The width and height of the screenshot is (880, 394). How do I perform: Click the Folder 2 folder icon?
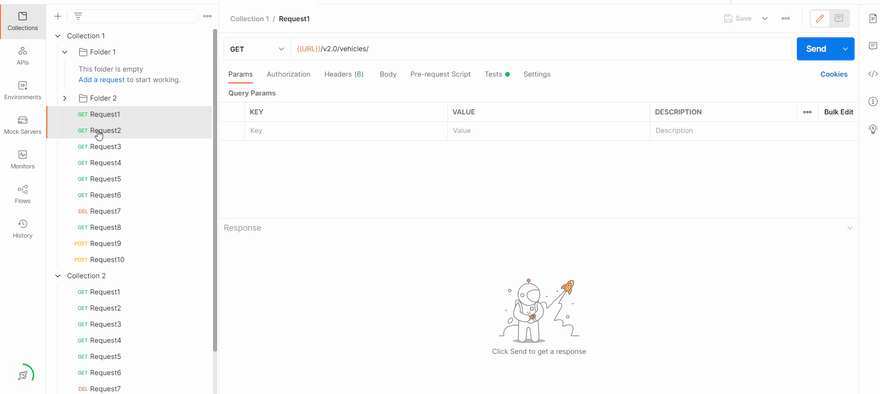(x=83, y=98)
